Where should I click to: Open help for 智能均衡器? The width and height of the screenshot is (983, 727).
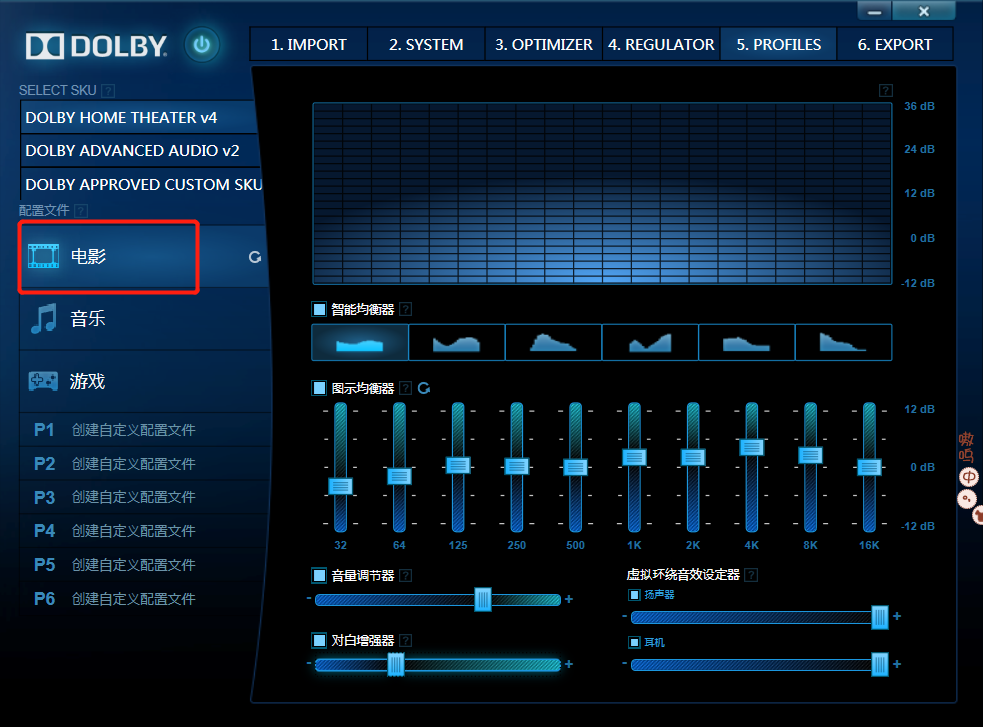[406, 309]
